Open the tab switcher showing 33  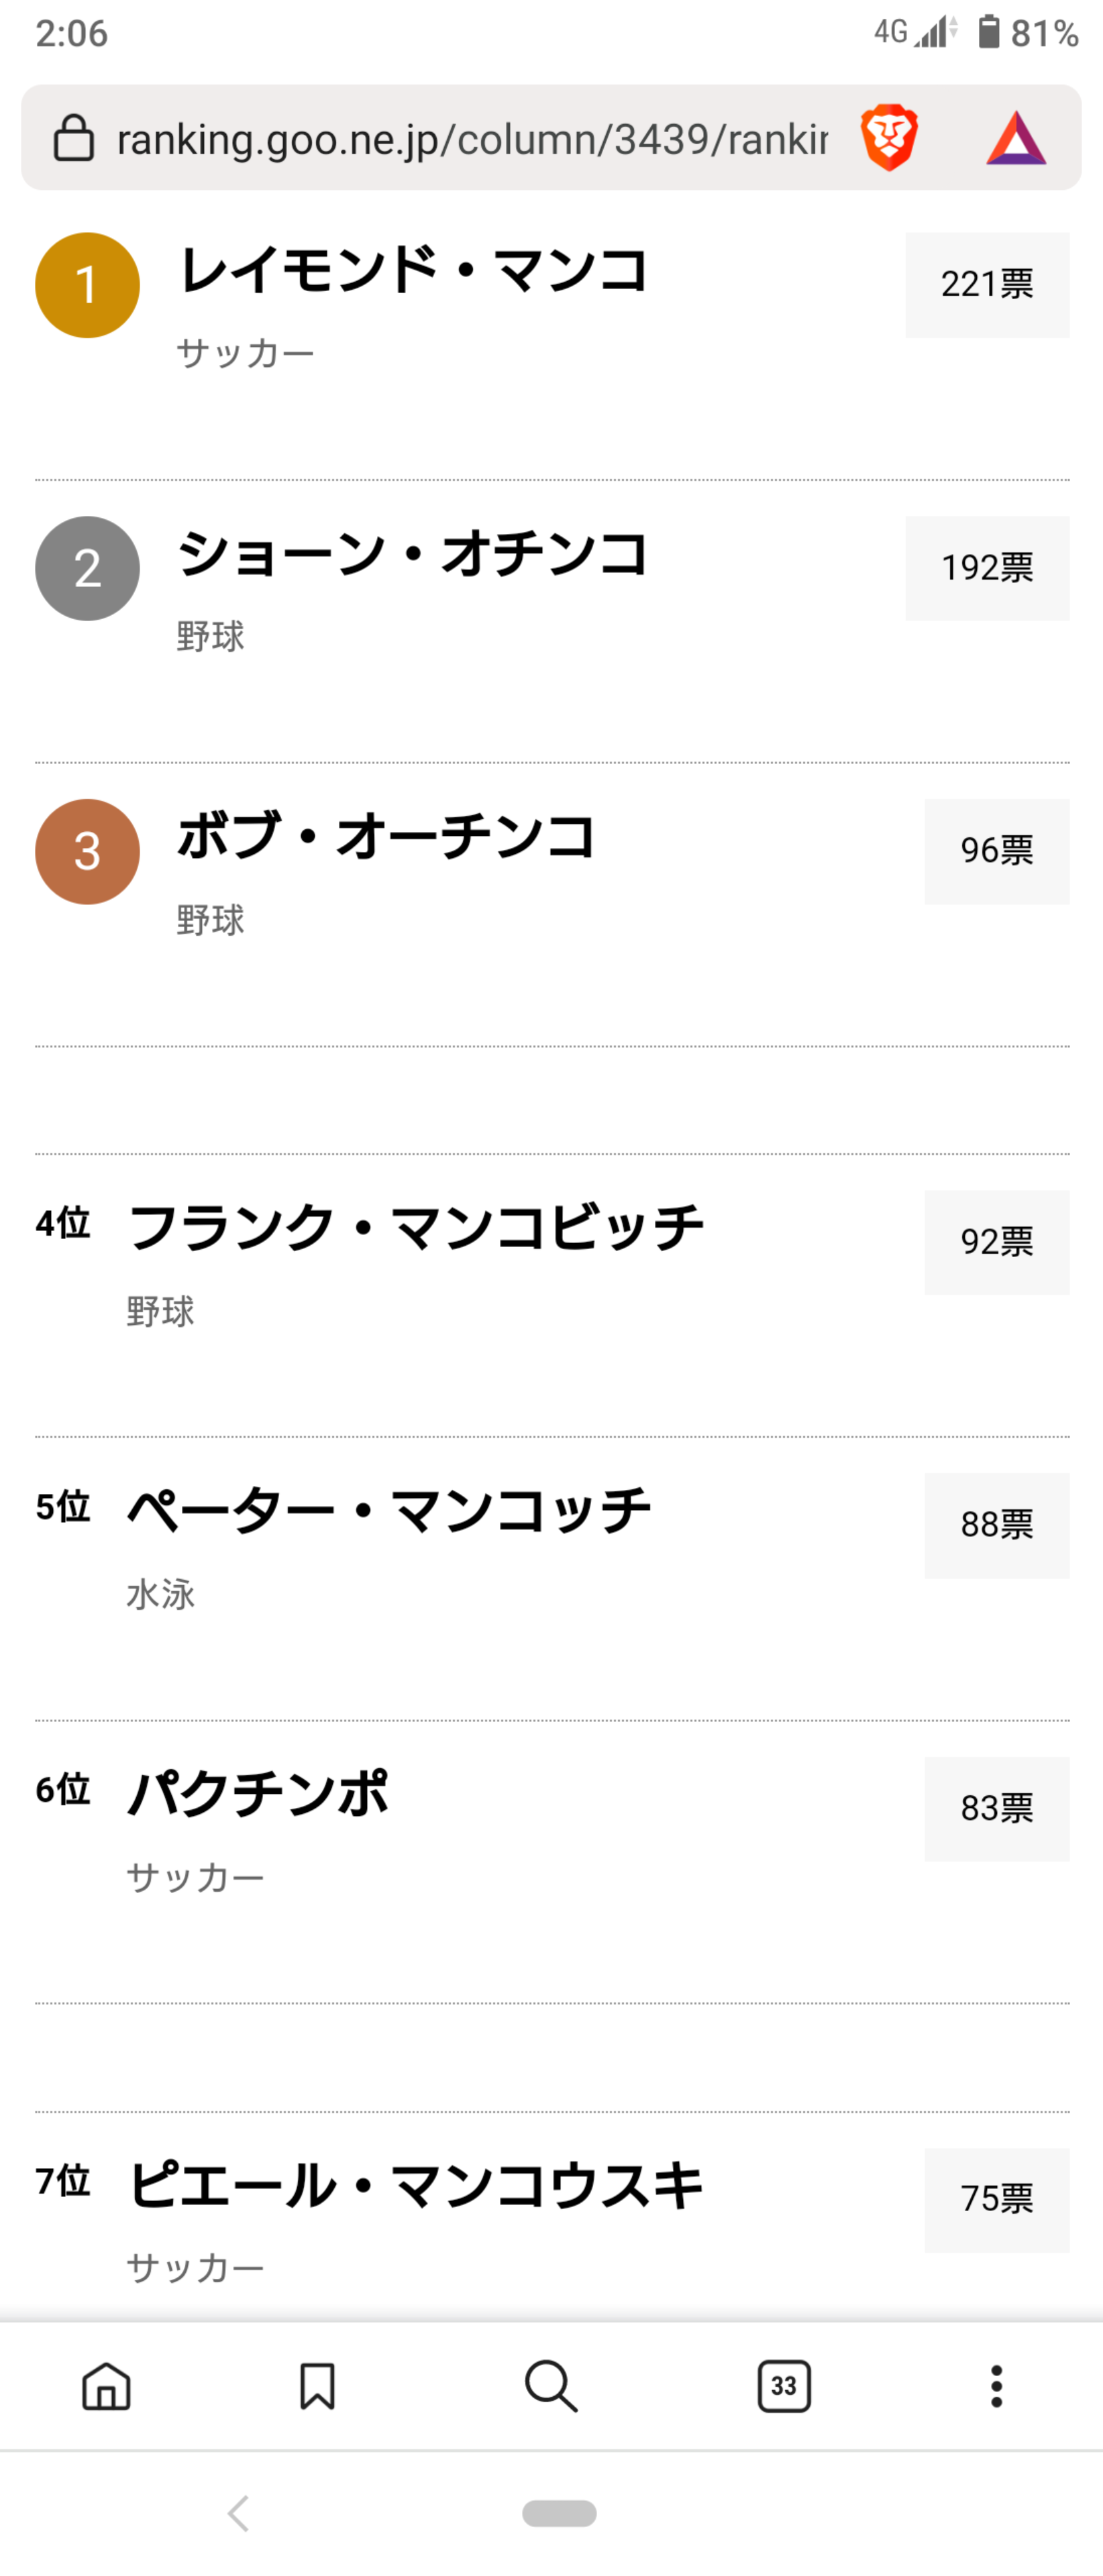pos(784,2387)
